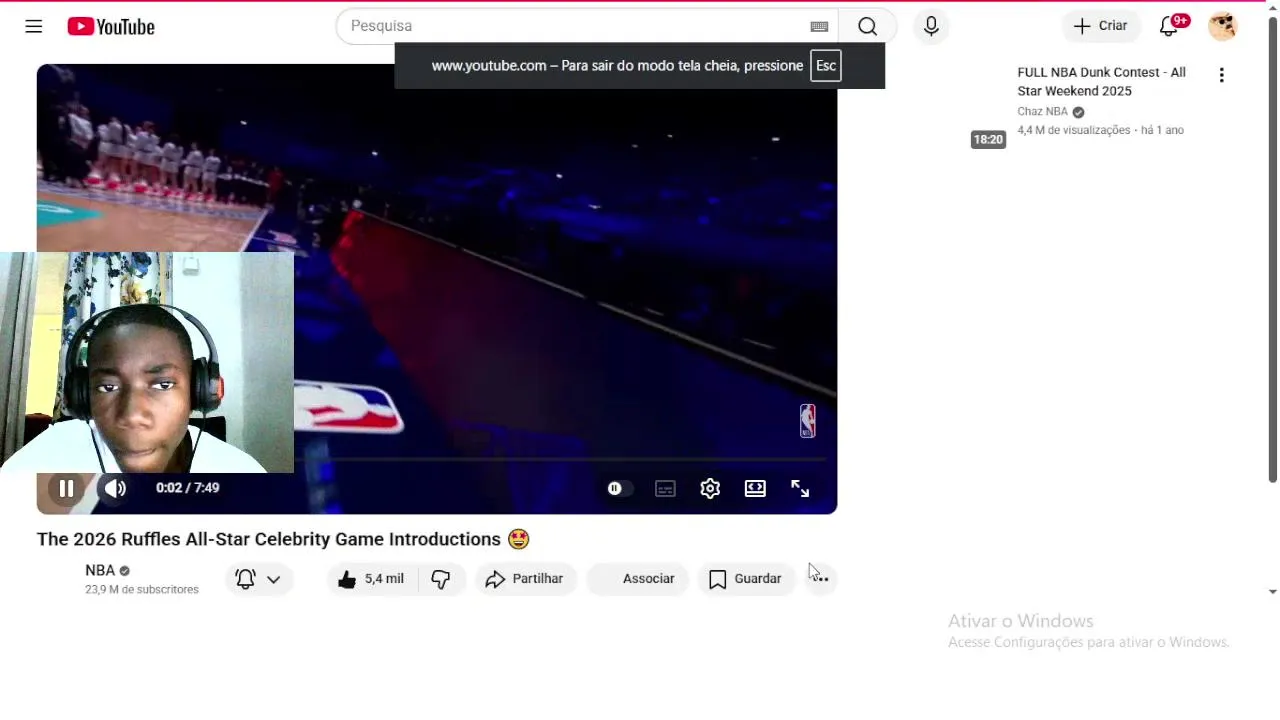The width and height of the screenshot is (1280, 720).
Task: Click the 0:02 / 7:49 time display
Action: (x=187, y=488)
